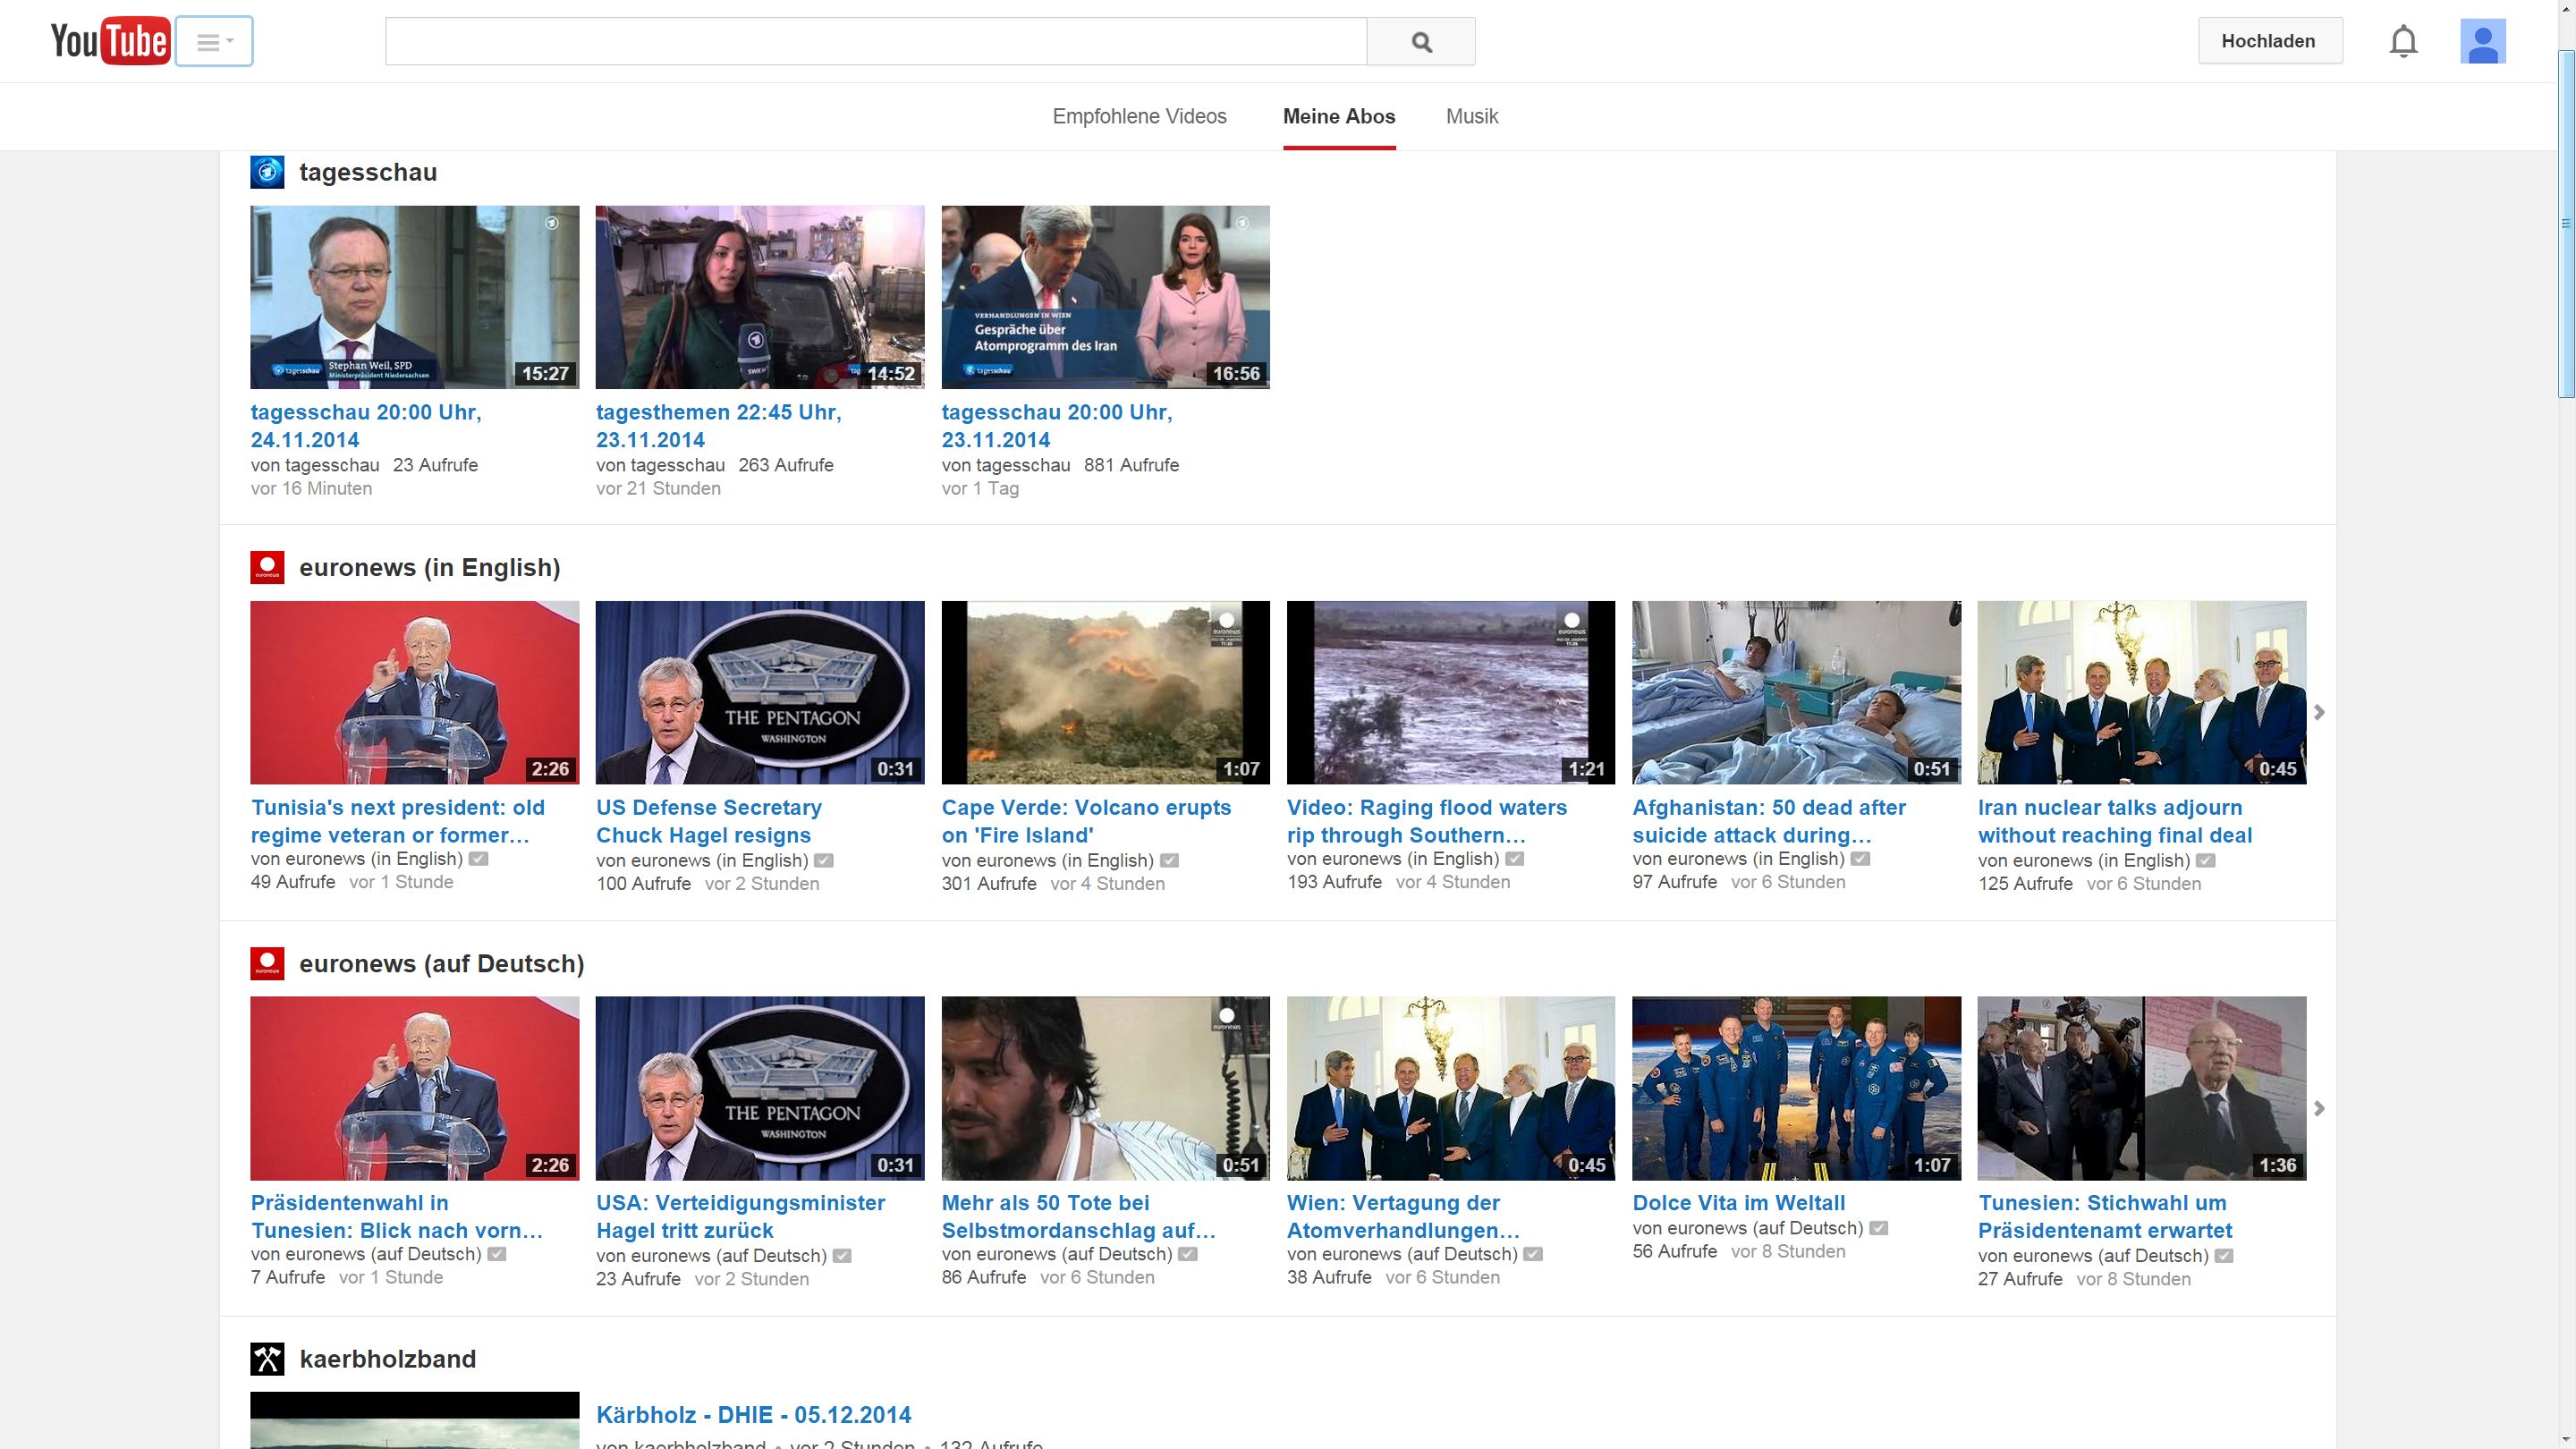Show next videos in euronews Deutsch row
The image size is (2576, 1449).
point(2319,1108)
